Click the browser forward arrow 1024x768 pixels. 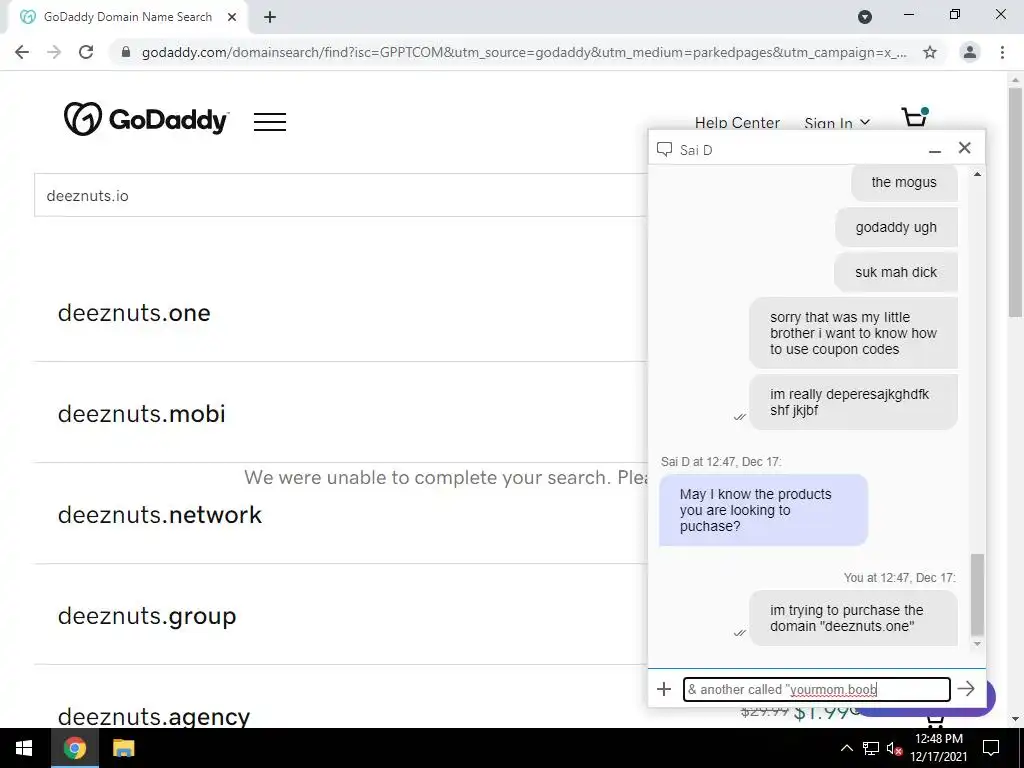click(x=54, y=52)
